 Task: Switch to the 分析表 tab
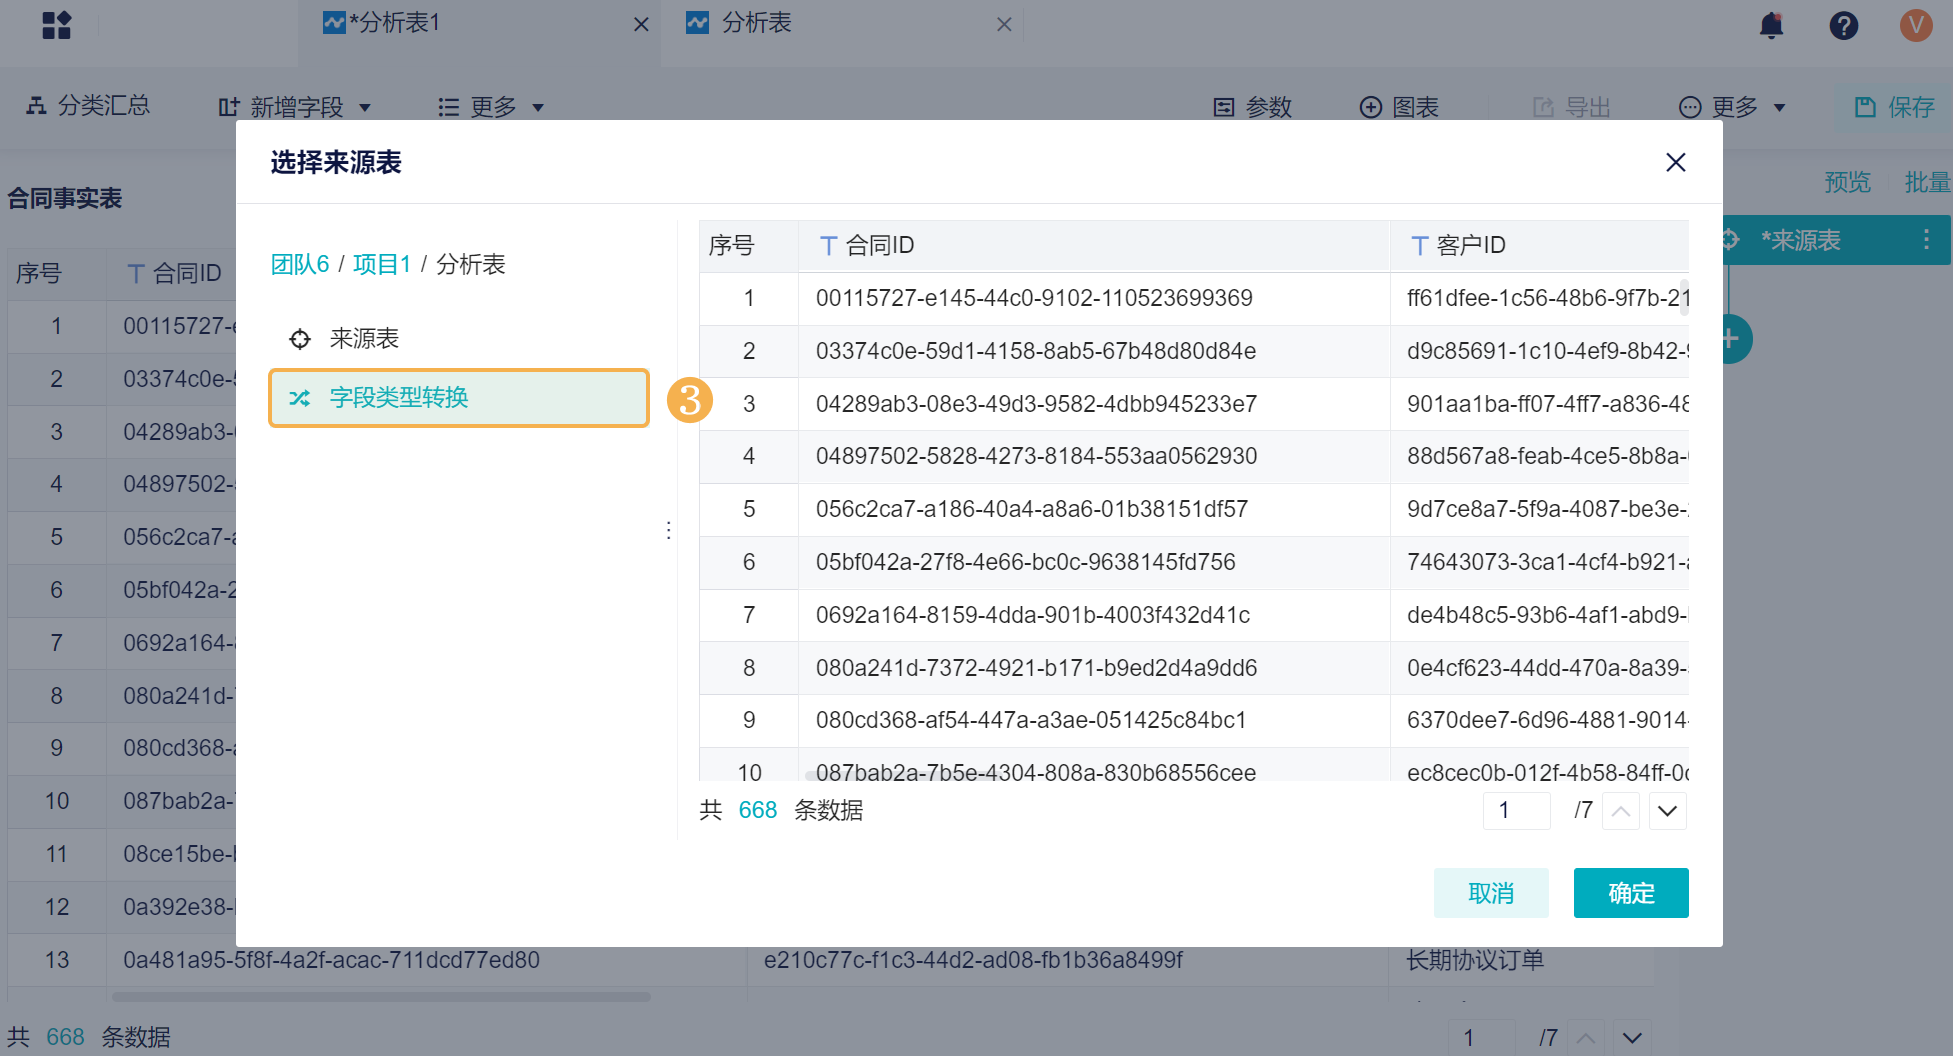pyautogui.click(x=843, y=23)
